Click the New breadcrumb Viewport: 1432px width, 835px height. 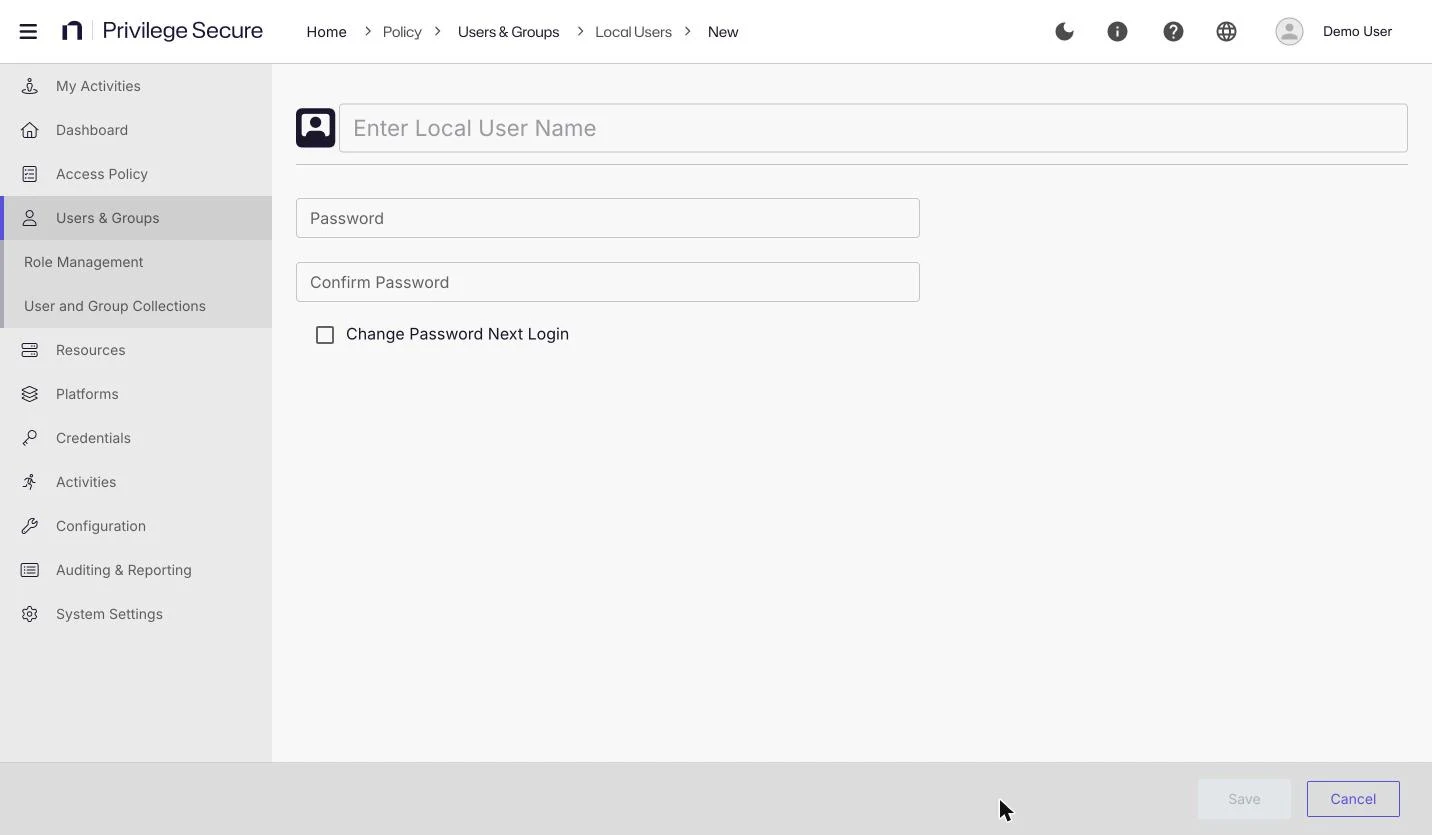[723, 32]
